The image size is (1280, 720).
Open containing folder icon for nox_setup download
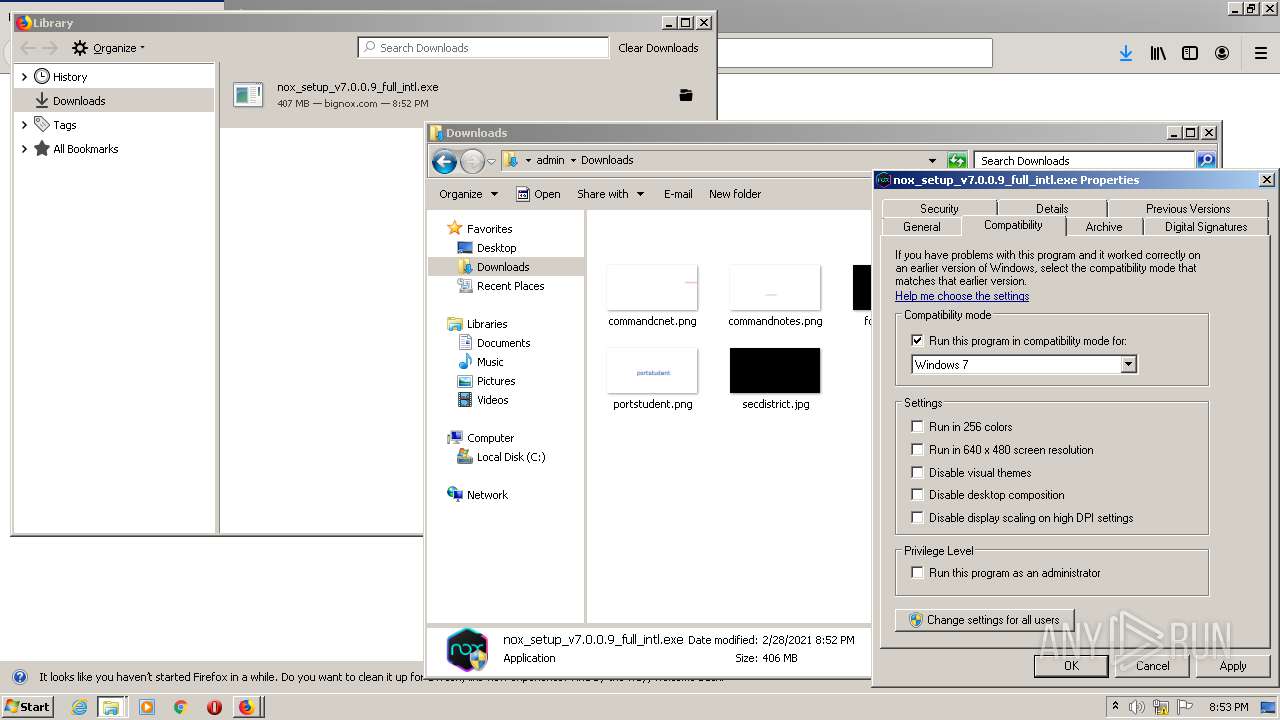[x=686, y=95]
